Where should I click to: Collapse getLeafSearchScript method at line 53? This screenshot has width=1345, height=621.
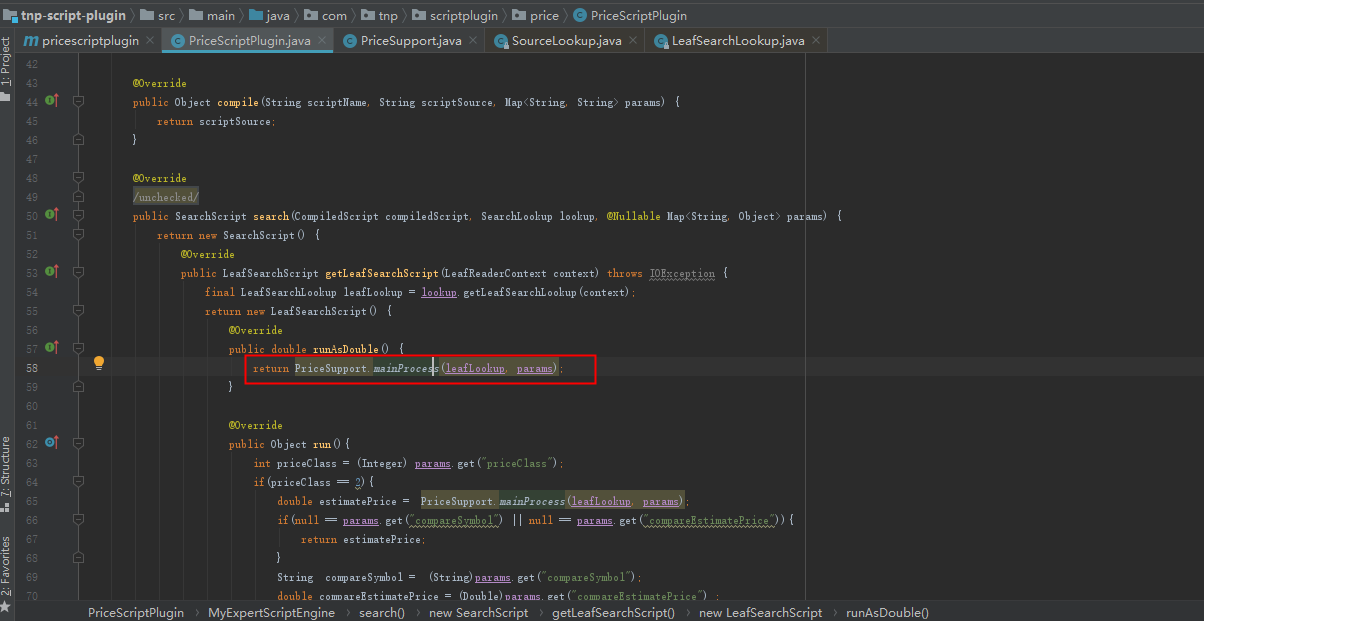pos(79,272)
